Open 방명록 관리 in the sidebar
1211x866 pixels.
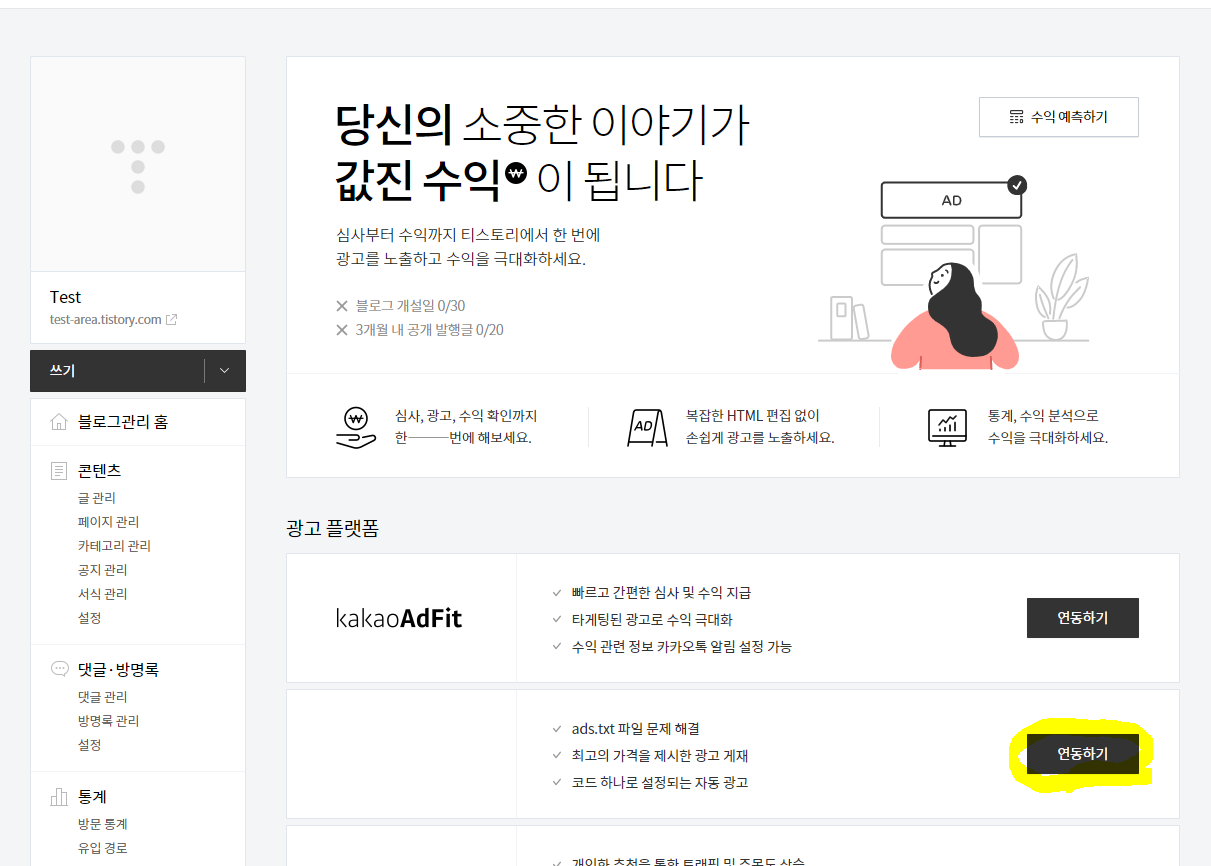click(108, 721)
